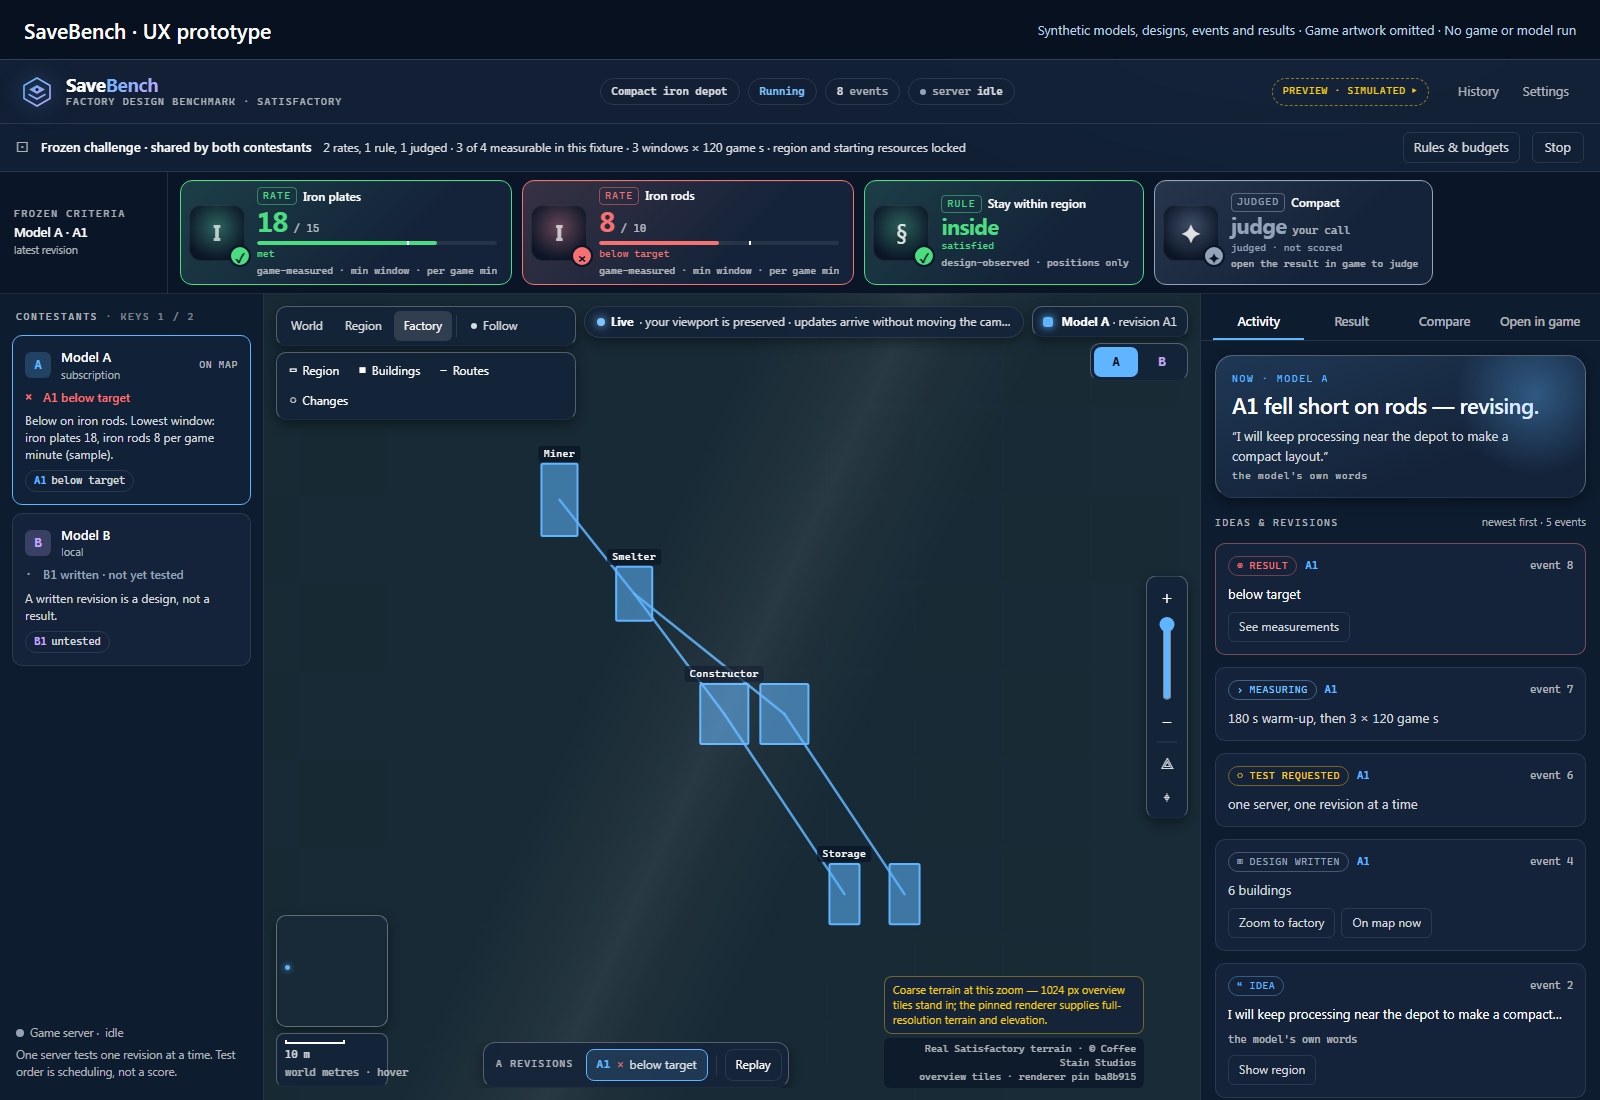Image resolution: width=1600 pixels, height=1100 pixels.
Task: Click the Smelter building on the map
Action: coord(634,594)
